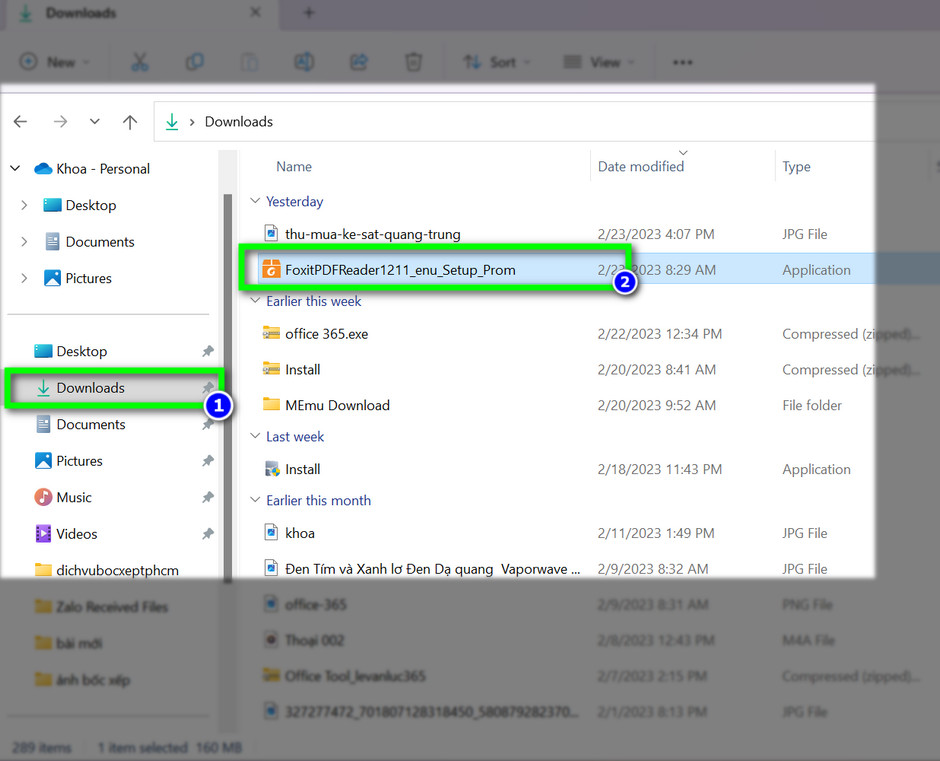Expand the Documents node under Khoa - Personal
This screenshot has height=761, width=940.
click(24, 242)
